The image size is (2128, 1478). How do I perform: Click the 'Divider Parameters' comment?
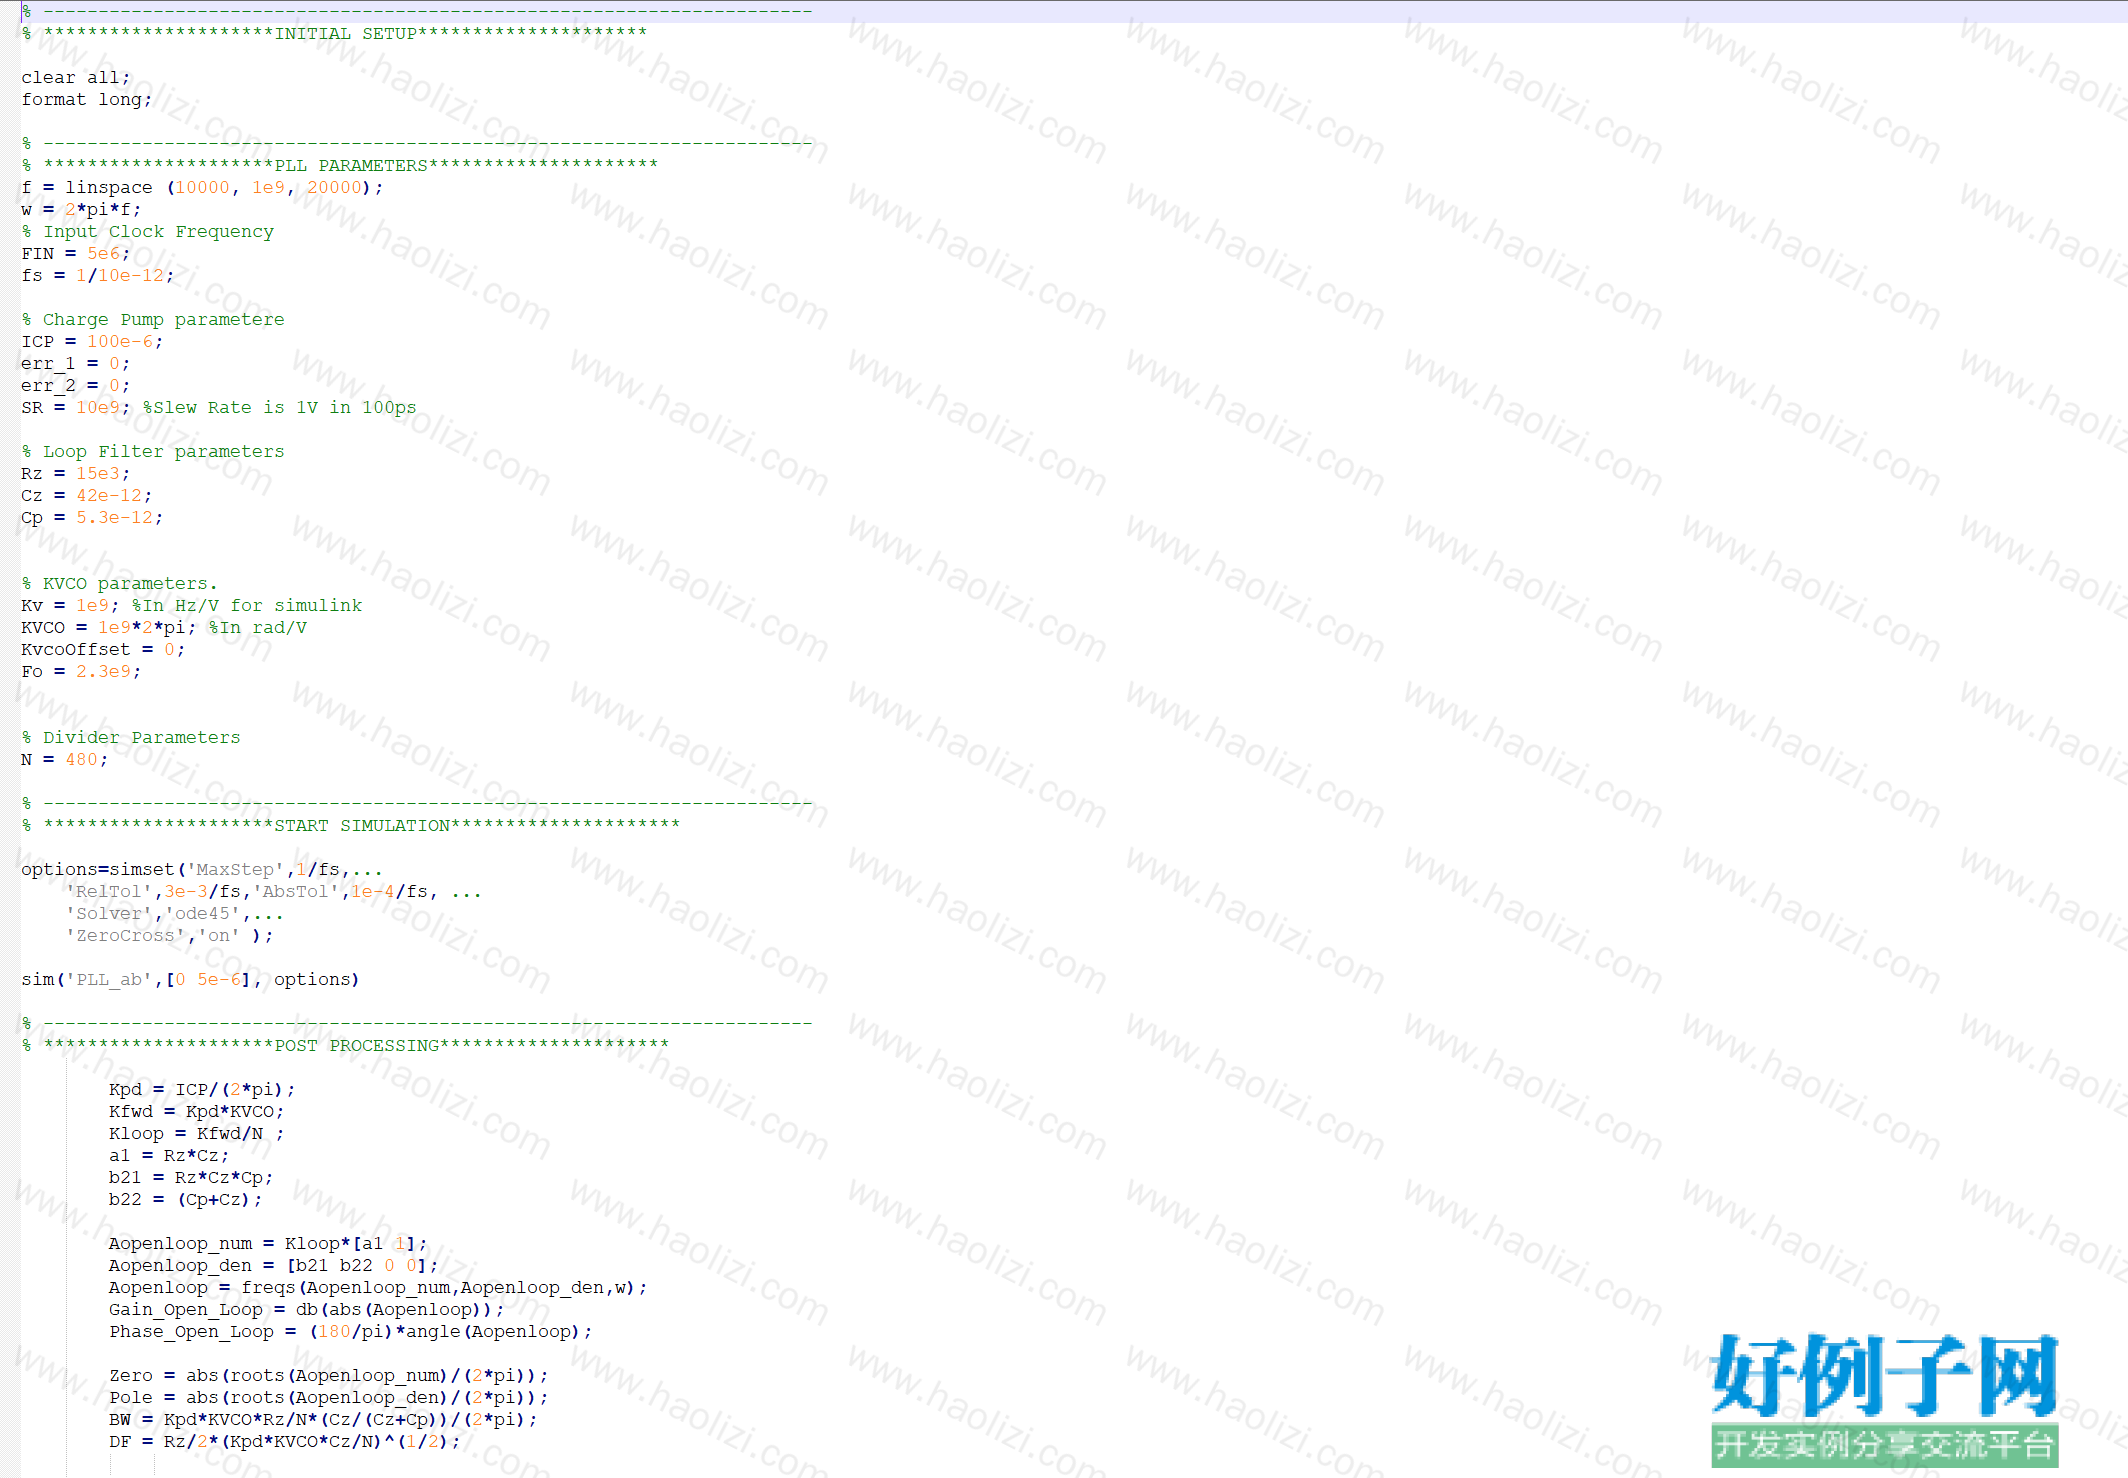click(130, 737)
